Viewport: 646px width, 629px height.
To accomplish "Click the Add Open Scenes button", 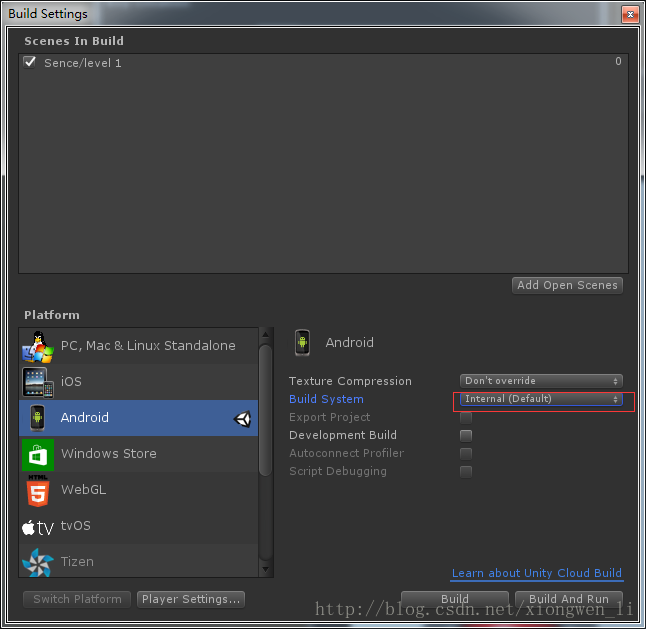I will click(x=567, y=285).
